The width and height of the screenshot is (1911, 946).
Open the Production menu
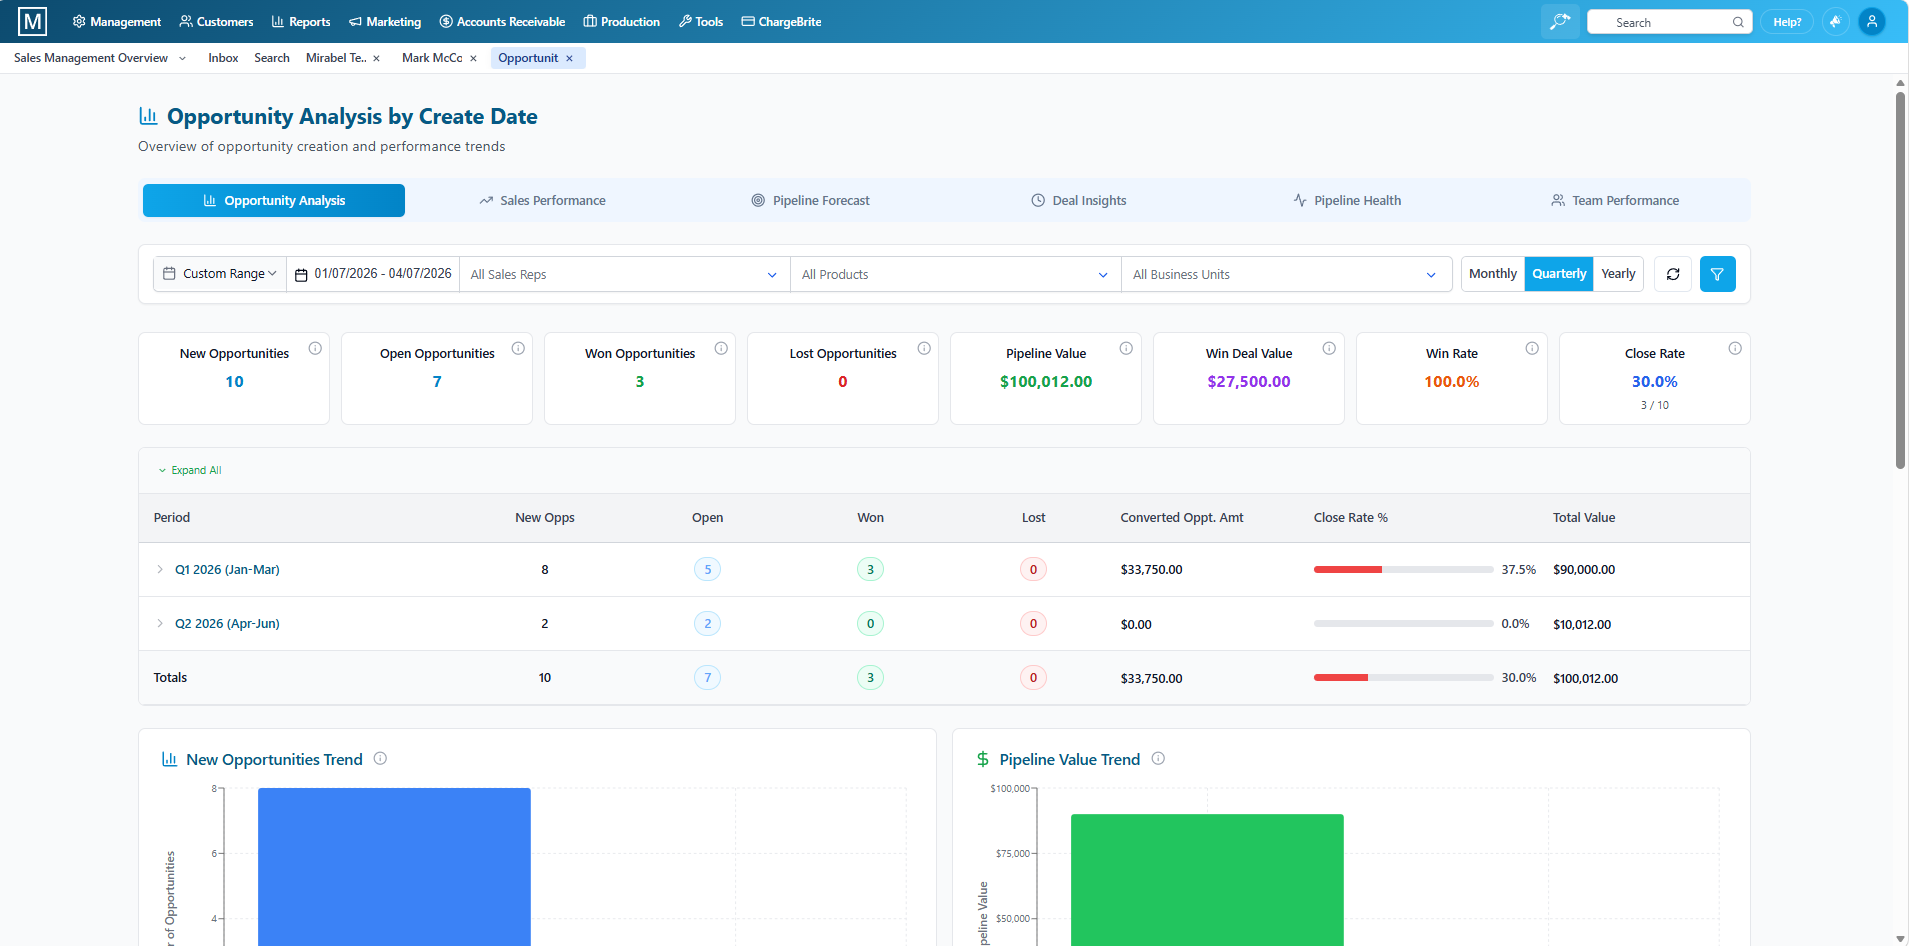(622, 22)
